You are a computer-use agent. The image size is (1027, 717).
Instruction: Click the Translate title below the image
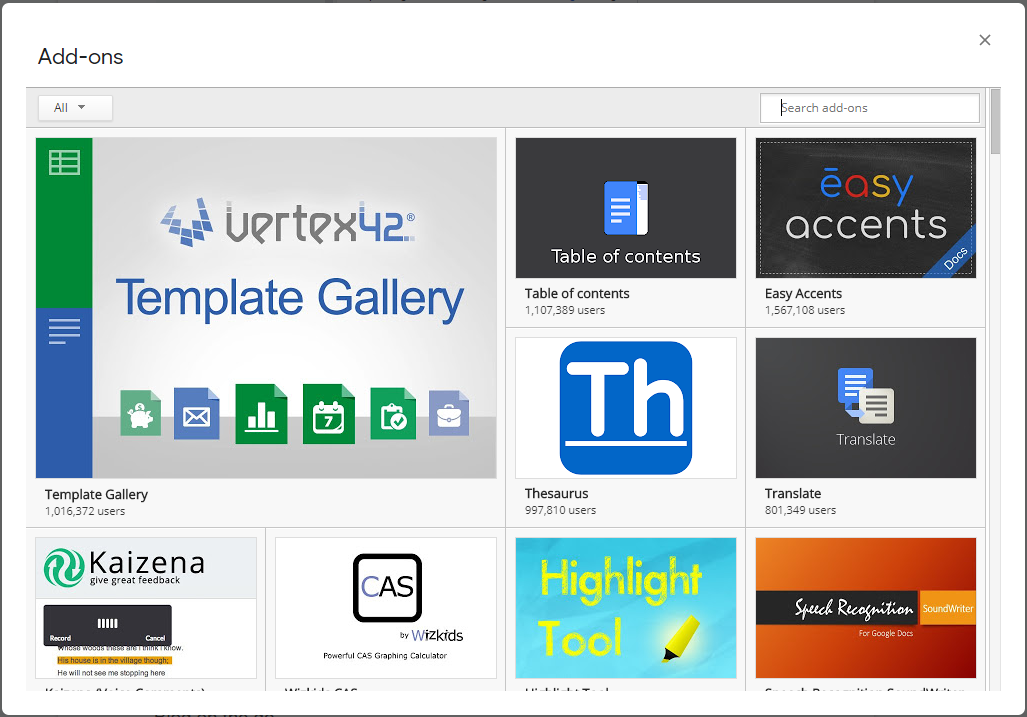pyautogui.click(x=793, y=494)
